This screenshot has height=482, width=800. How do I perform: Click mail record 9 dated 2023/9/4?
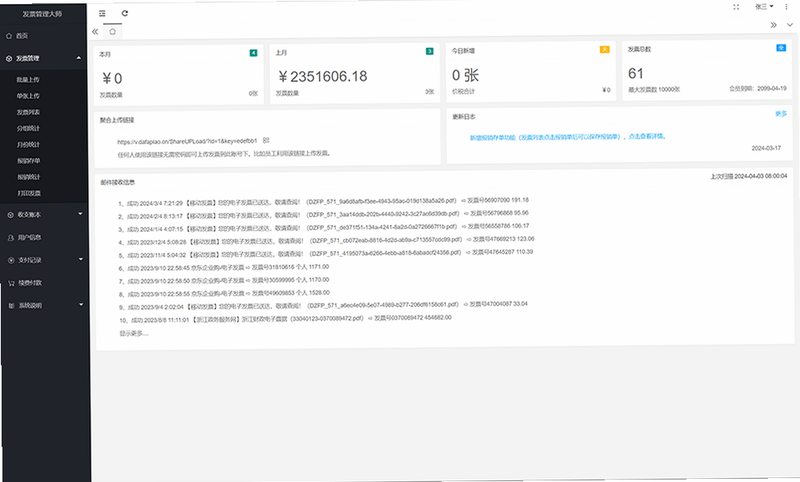click(x=323, y=306)
